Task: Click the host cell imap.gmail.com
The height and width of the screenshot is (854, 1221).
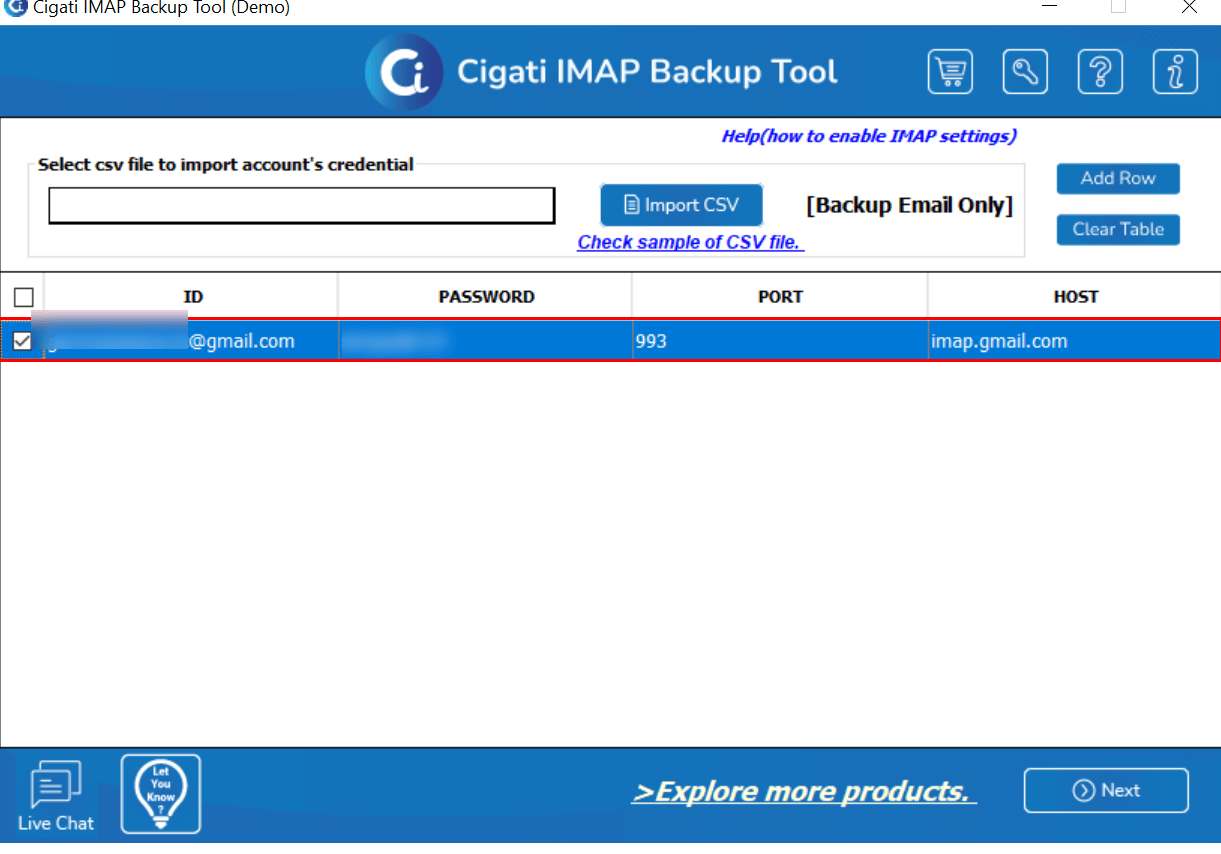Action: [x=1075, y=341]
